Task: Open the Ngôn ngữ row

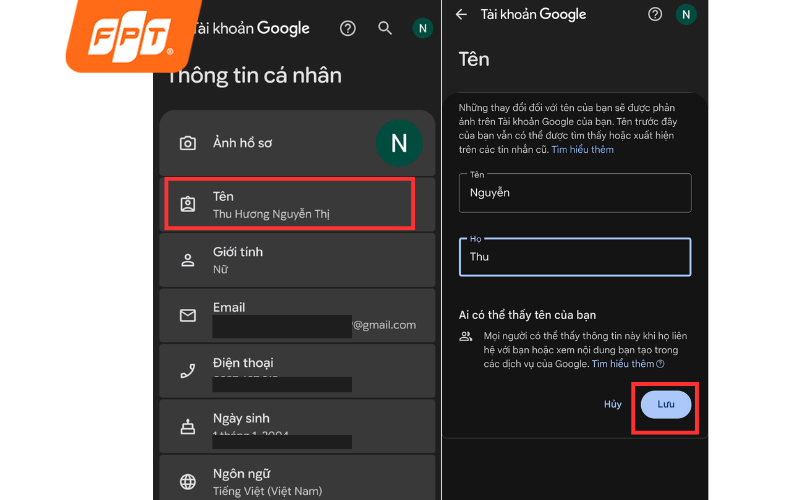Action: pos(297,478)
